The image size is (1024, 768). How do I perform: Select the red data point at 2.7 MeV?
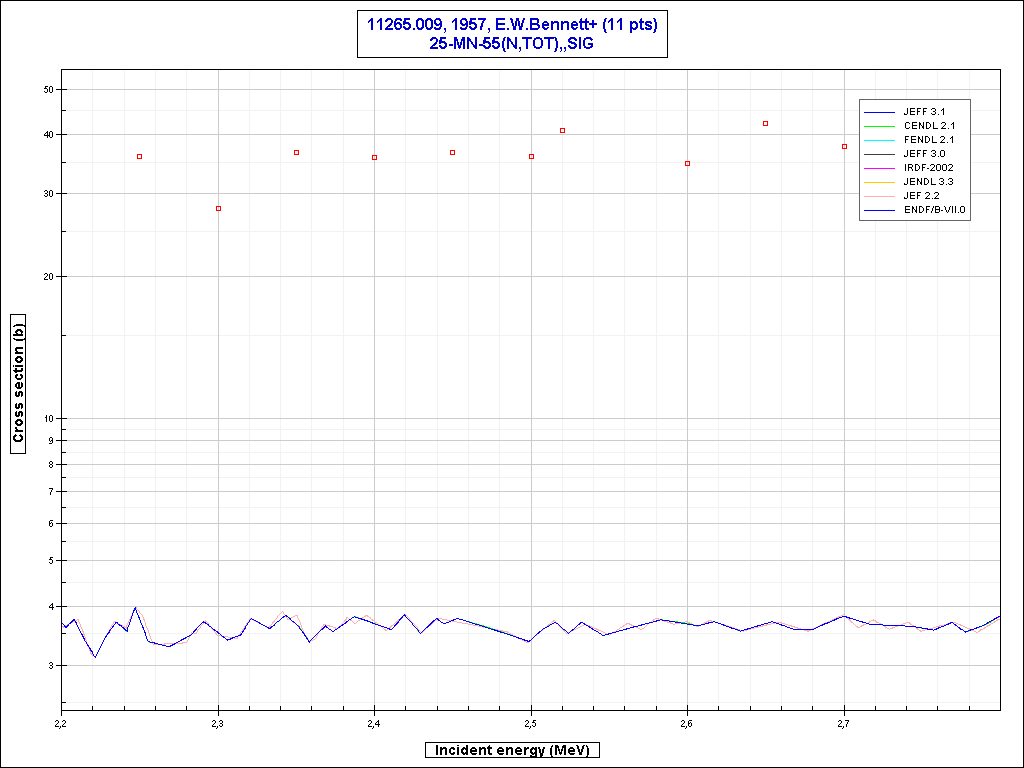844,146
